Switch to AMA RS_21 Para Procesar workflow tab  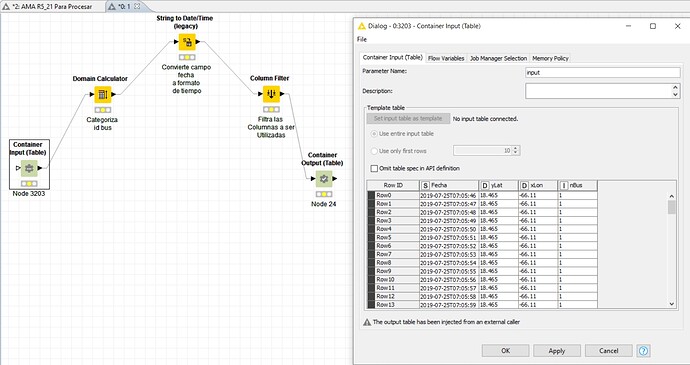coord(53,7)
